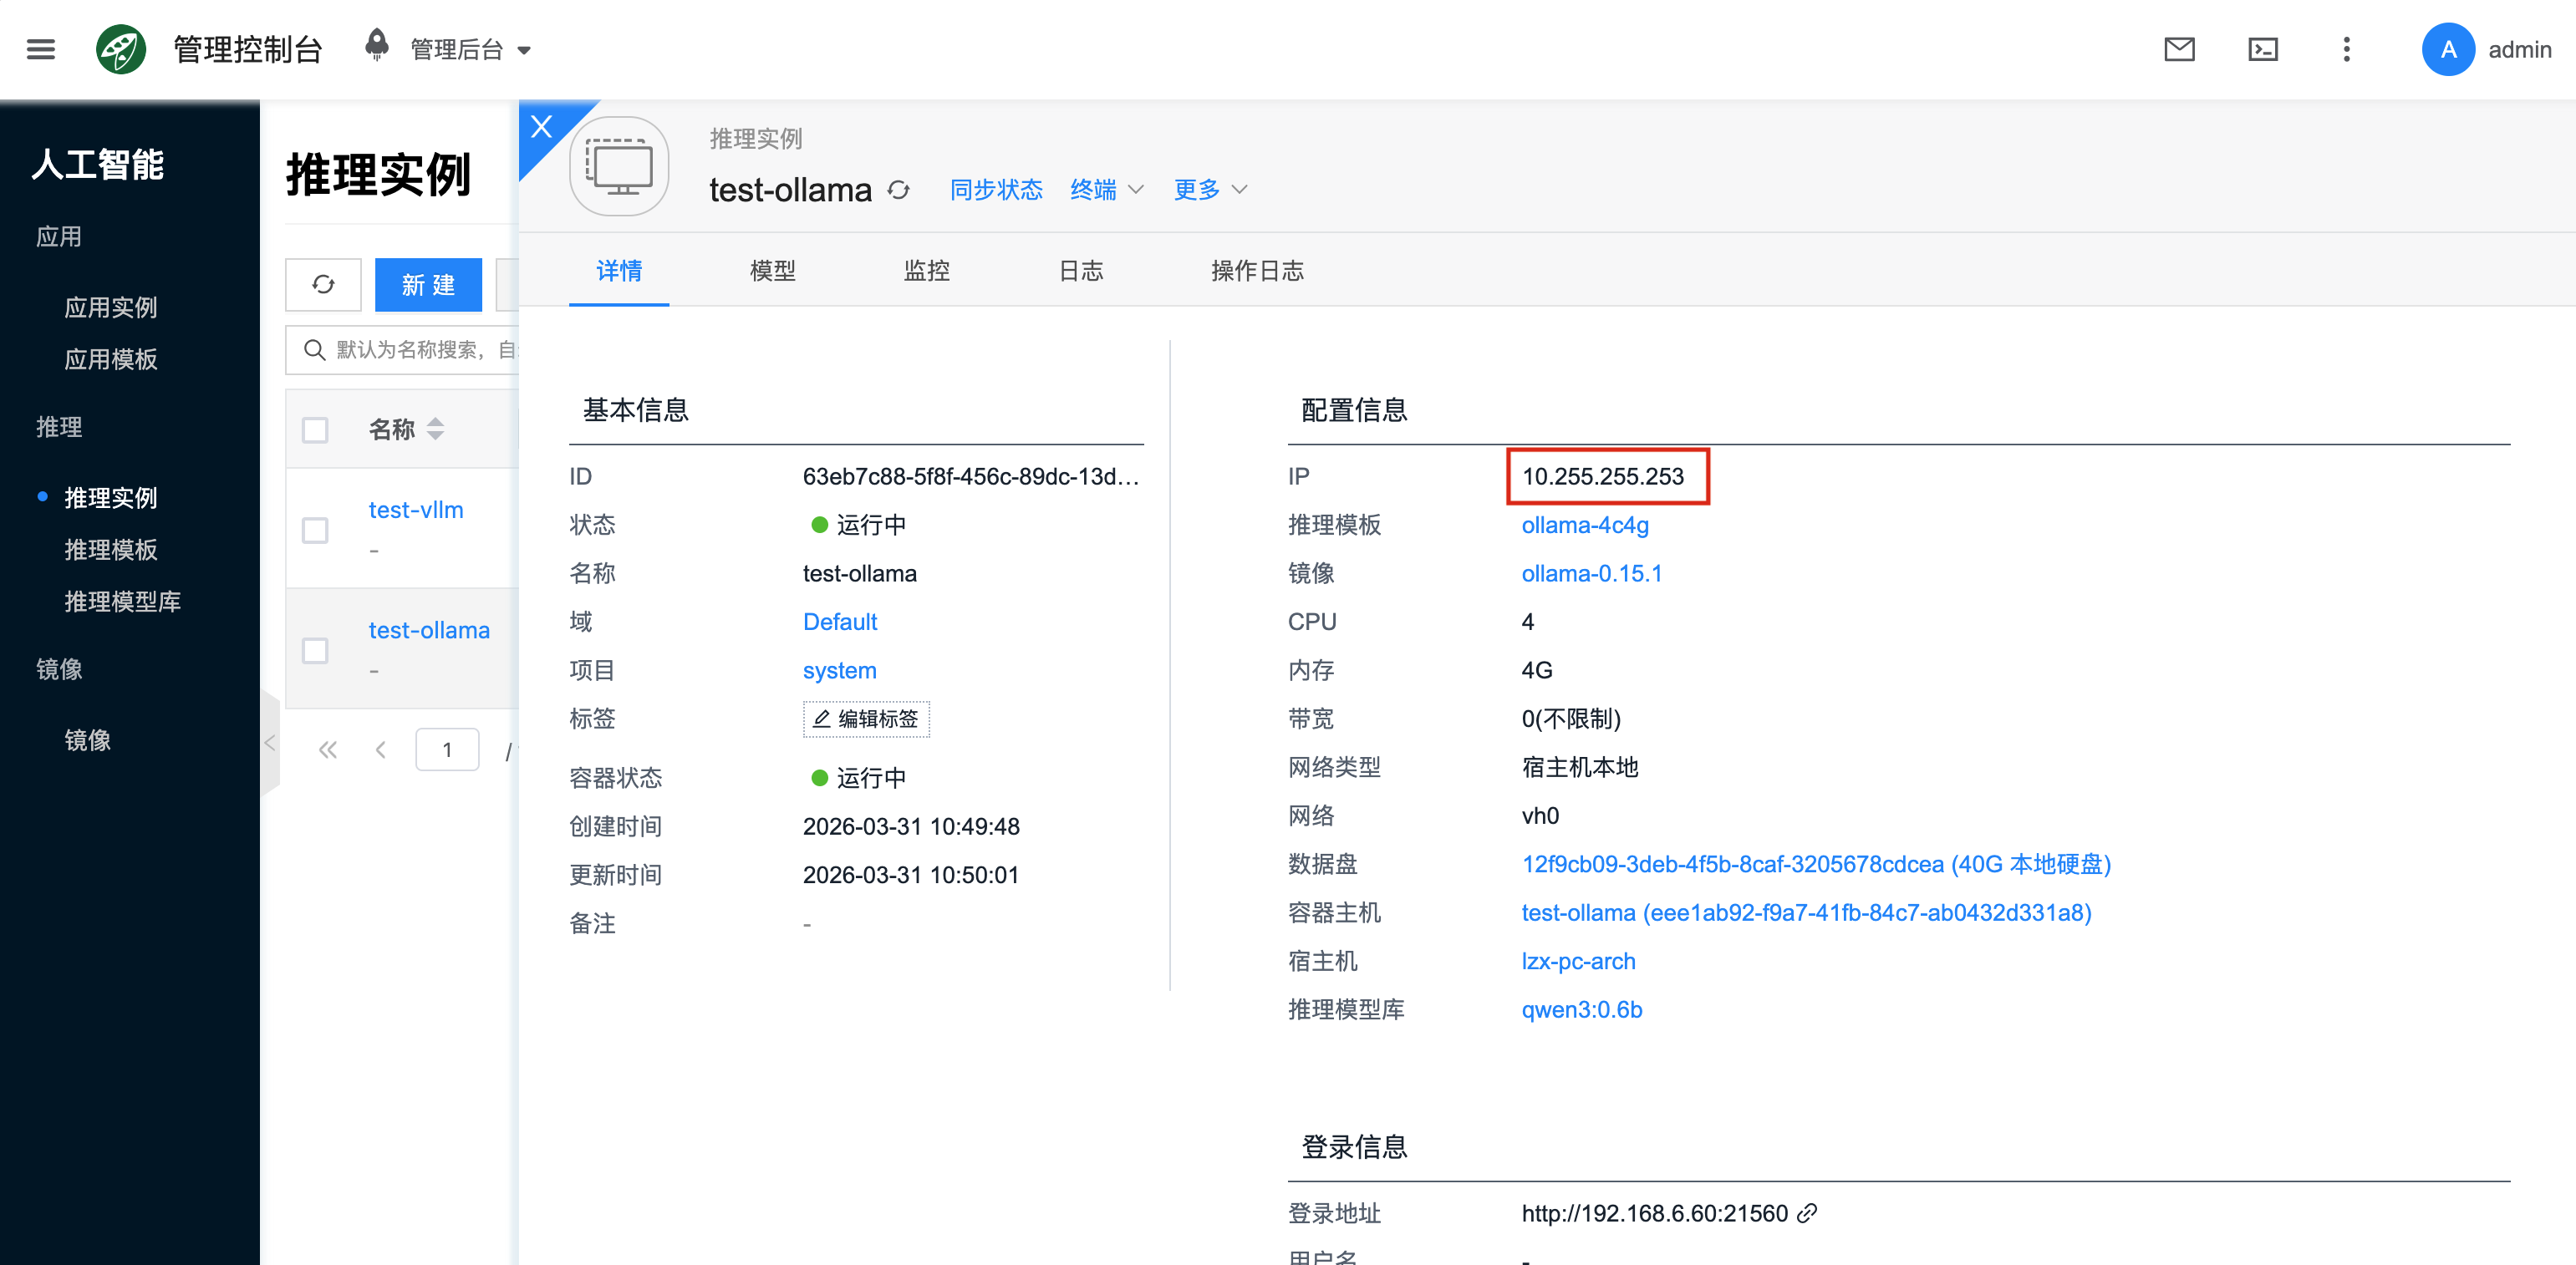Click the 新建 button
Viewport: 2576px width, 1265px height.
click(428, 285)
